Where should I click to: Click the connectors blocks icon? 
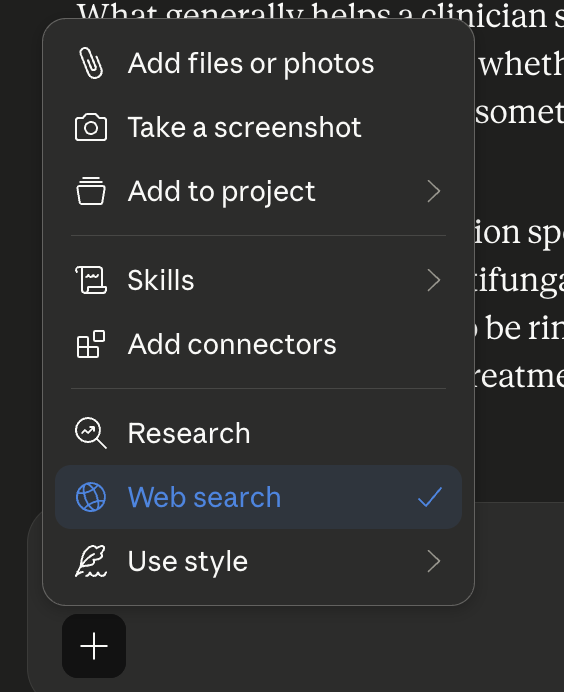(x=91, y=344)
